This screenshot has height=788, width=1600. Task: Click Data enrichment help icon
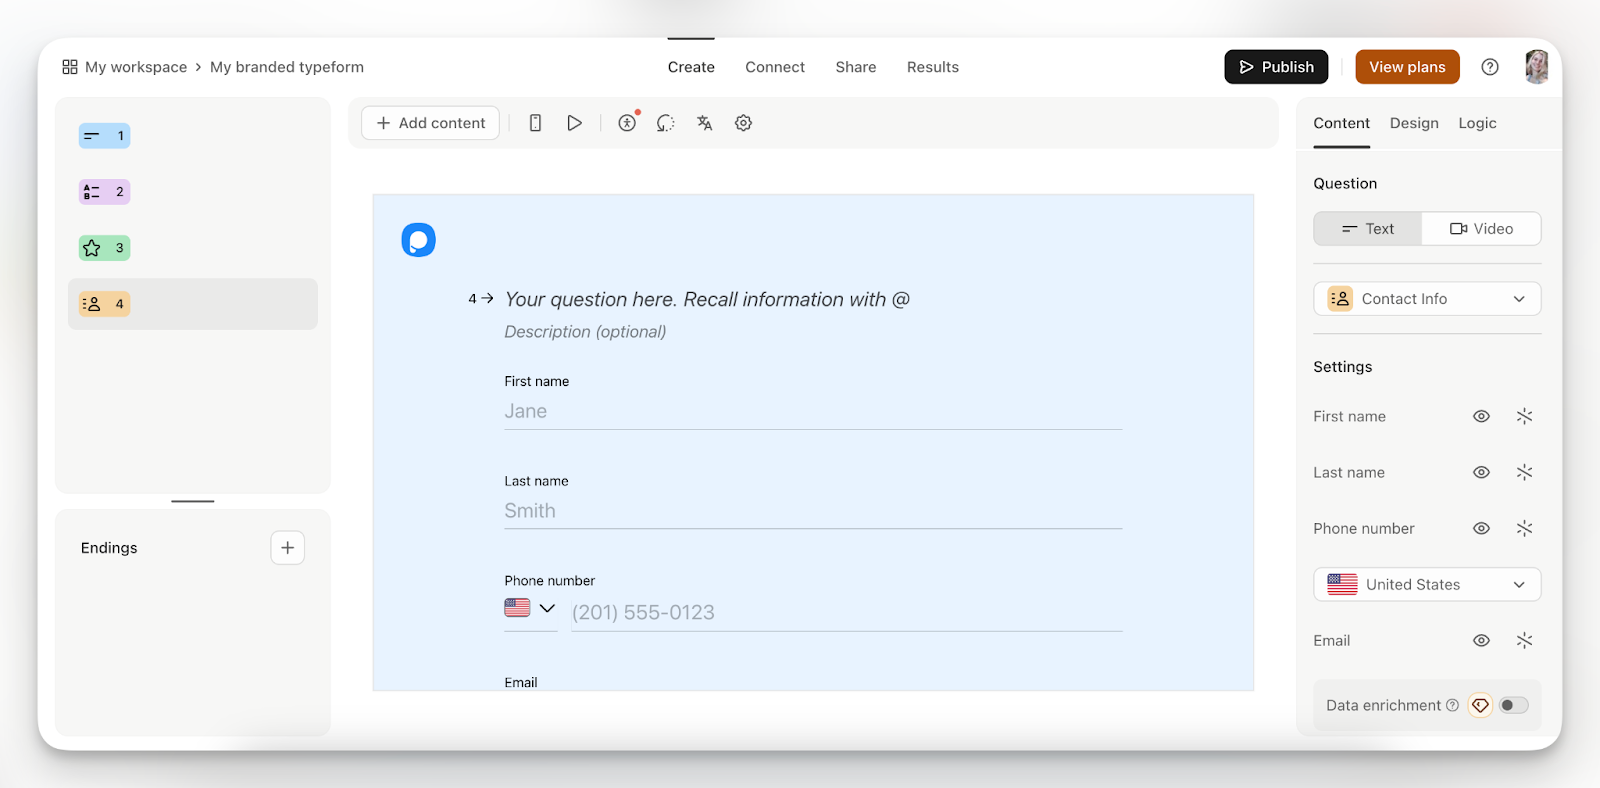click(1453, 705)
